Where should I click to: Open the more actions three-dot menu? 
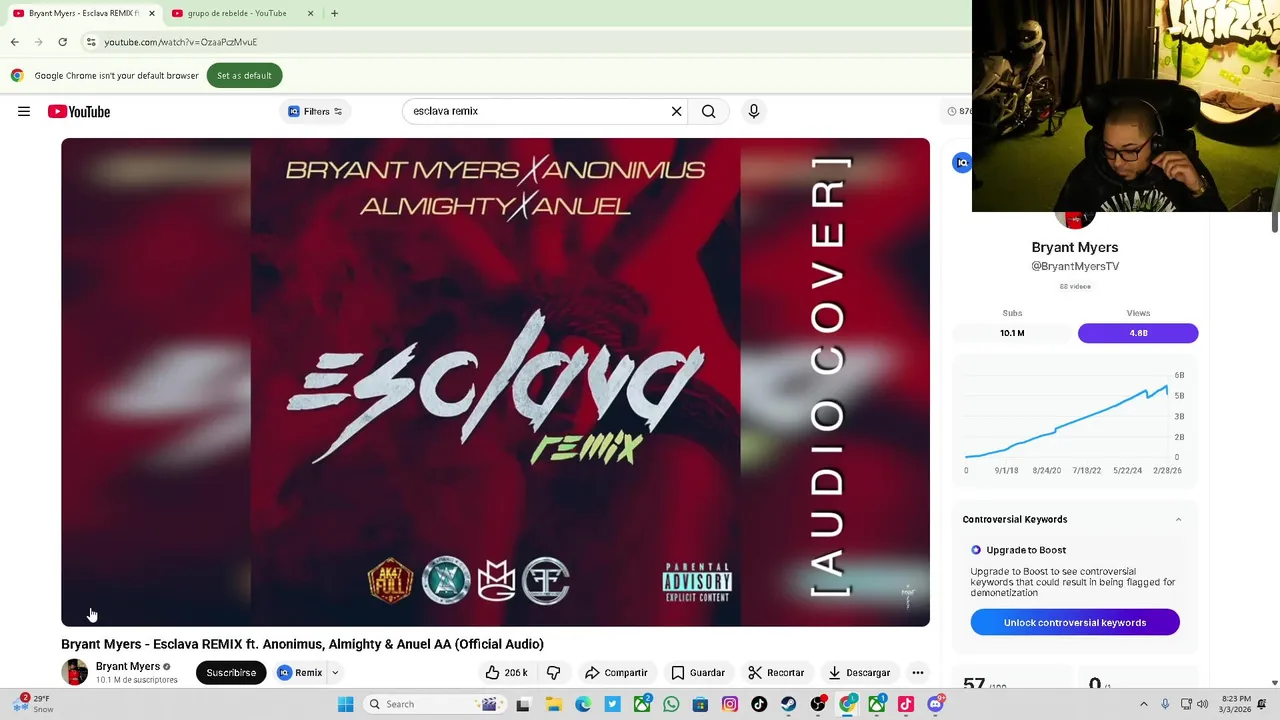click(x=917, y=673)
